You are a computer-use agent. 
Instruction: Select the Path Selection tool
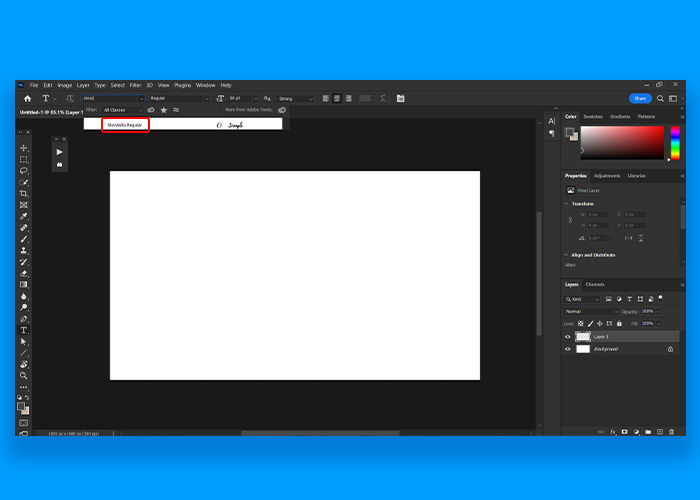[x=24, y=342]
